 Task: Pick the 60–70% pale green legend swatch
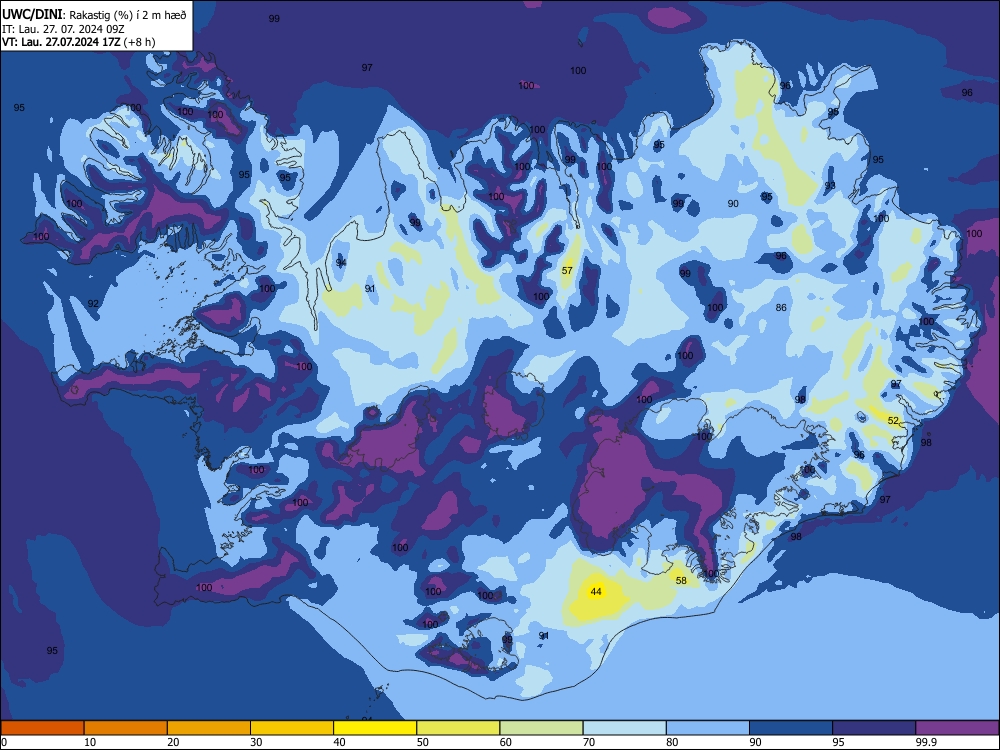pos(541,728)
